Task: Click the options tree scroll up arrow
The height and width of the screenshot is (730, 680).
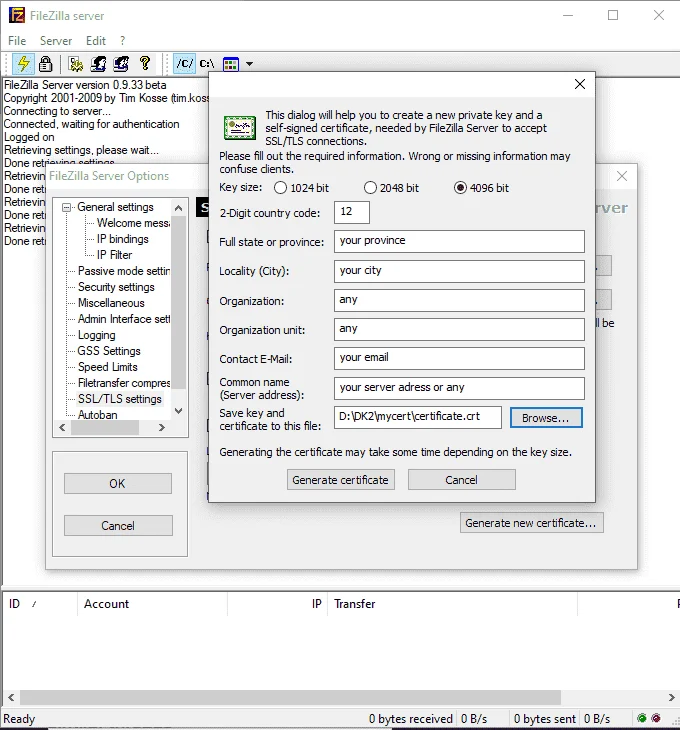Action: pos(178,208)
